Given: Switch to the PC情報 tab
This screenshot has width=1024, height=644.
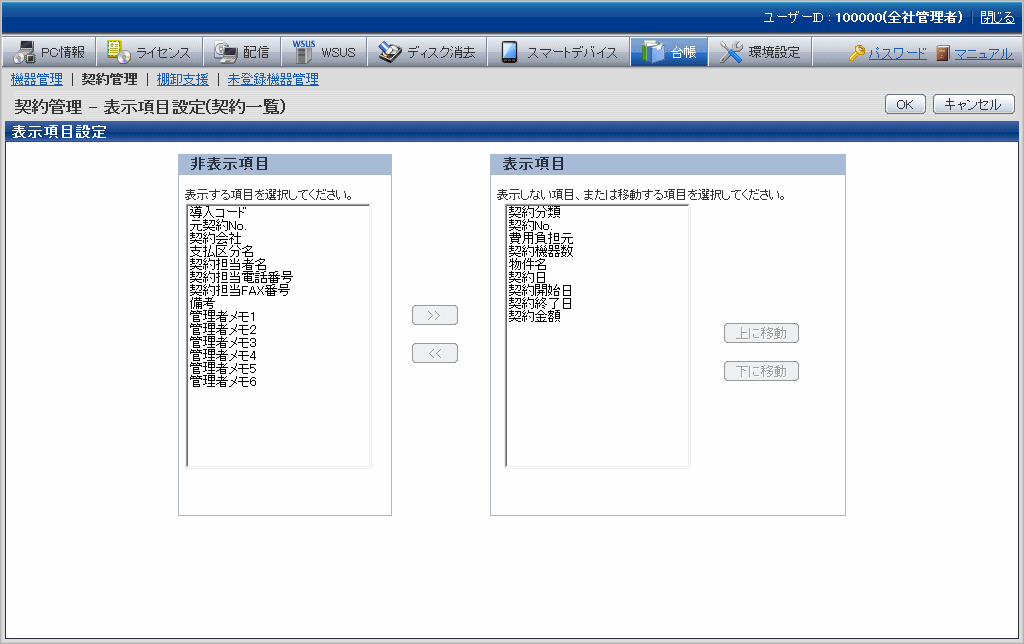Looking at the screenshot, I should pyautogui.click(x=49, y=52).
